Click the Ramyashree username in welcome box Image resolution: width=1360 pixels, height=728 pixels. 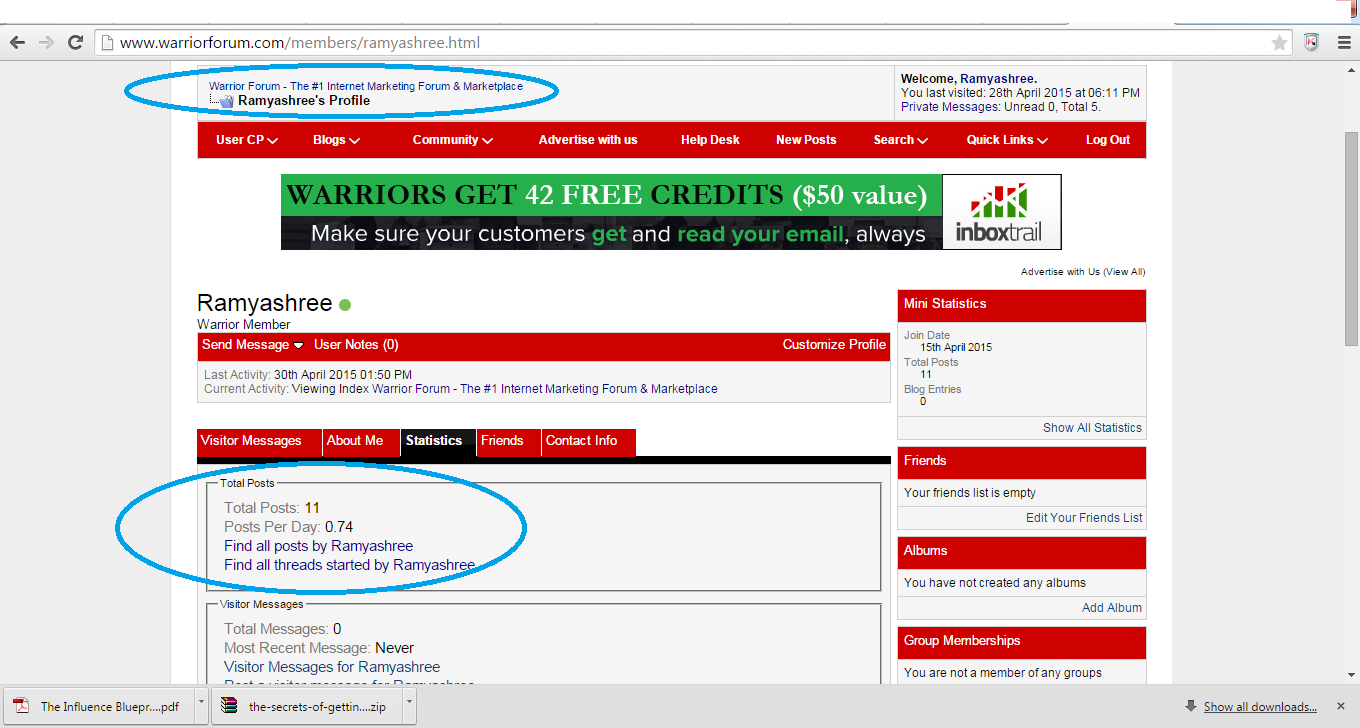pyautogui.click(x=997, y=79)
